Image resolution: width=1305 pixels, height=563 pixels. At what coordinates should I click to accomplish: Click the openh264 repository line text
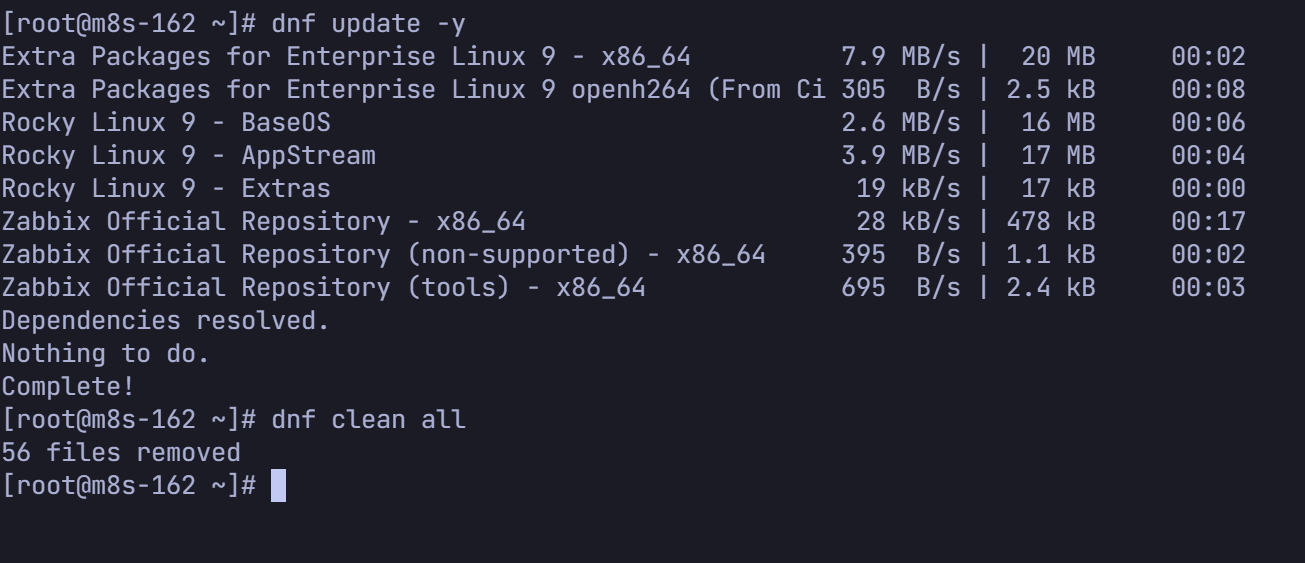pos(412,90)
